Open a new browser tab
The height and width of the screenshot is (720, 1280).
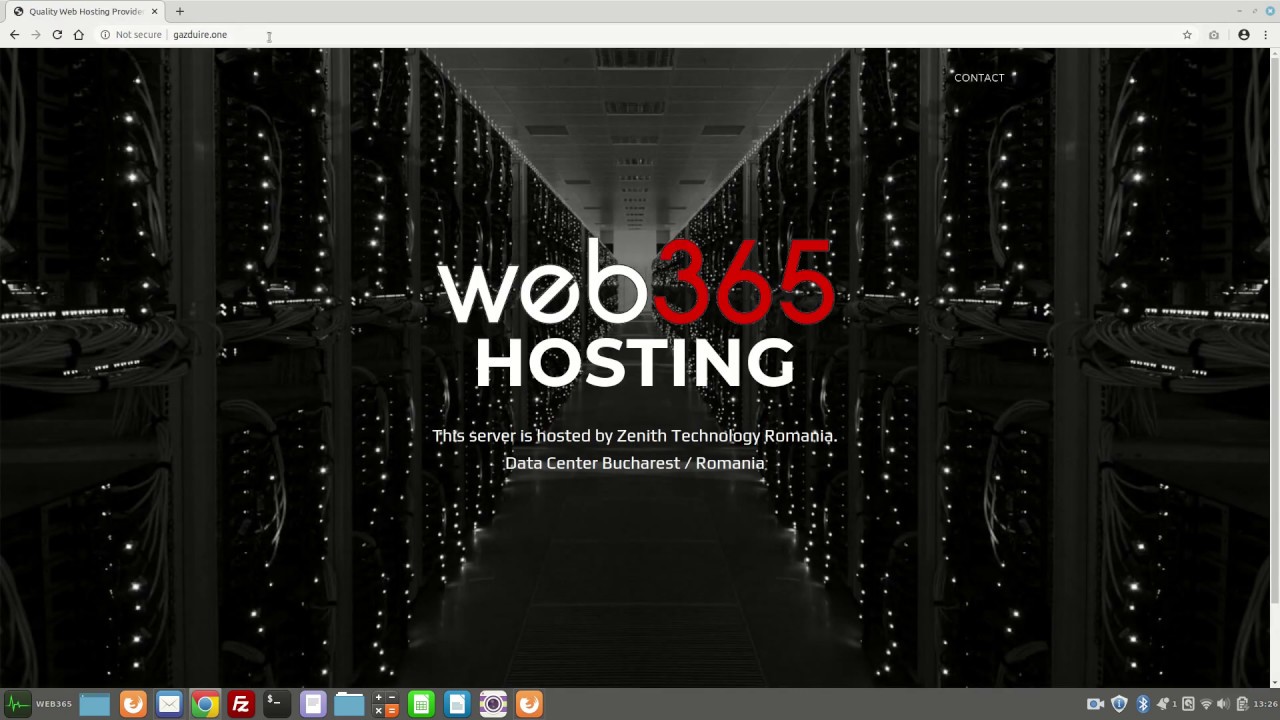click(180, 11)
